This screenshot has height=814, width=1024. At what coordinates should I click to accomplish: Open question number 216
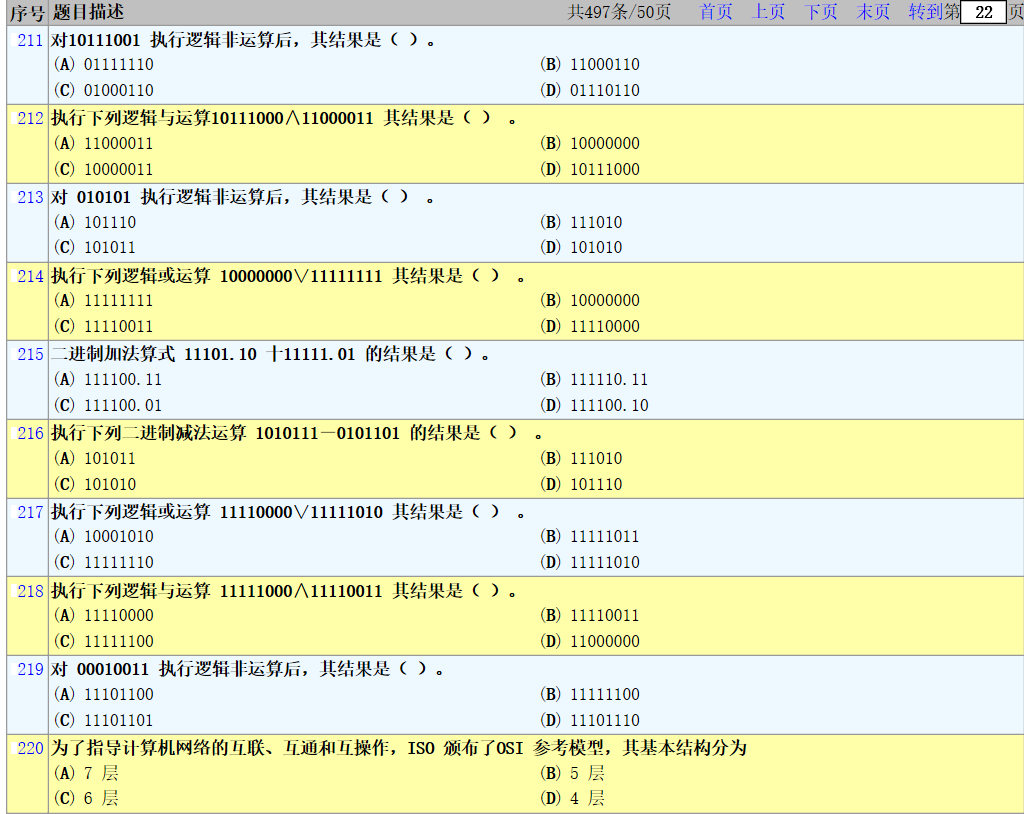tap(30, 433)
